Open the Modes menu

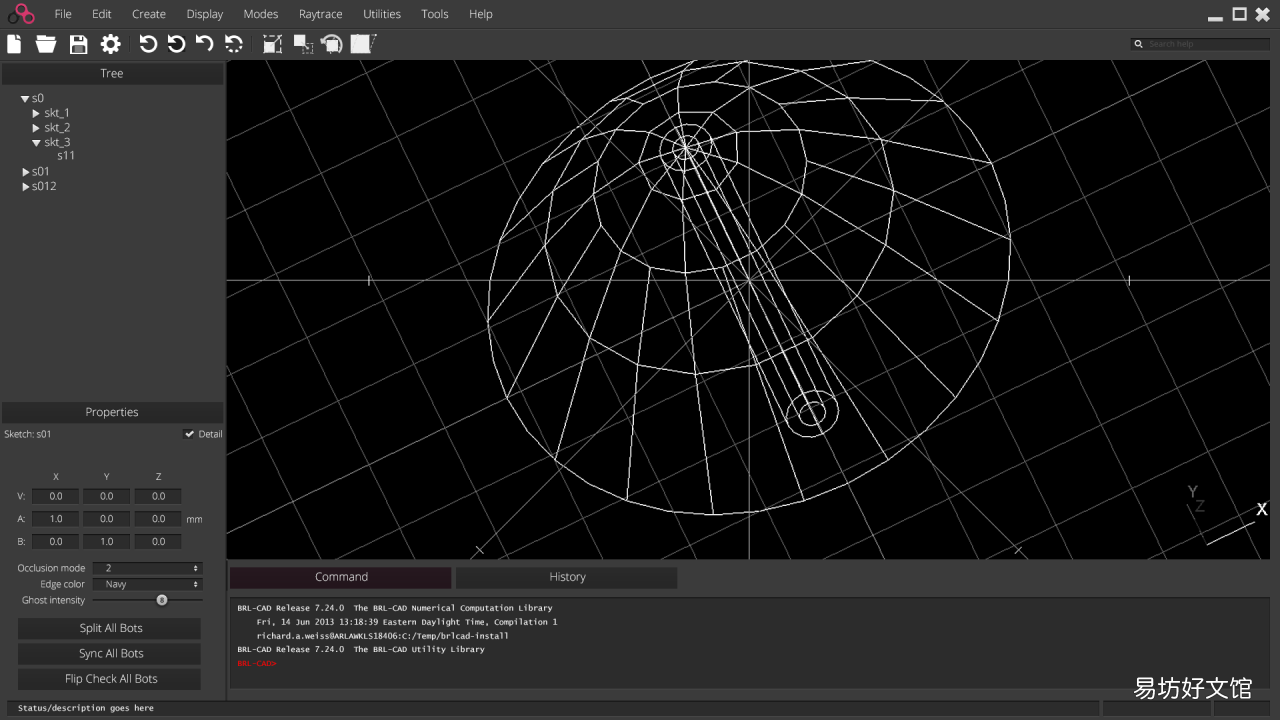point(261,14)
